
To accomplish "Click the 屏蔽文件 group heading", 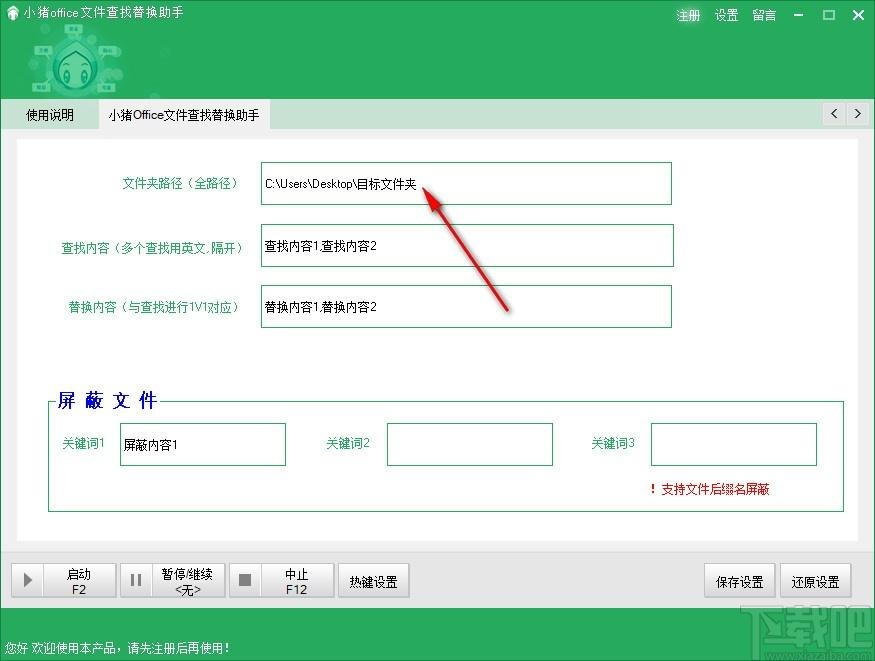I will point(107,401).
